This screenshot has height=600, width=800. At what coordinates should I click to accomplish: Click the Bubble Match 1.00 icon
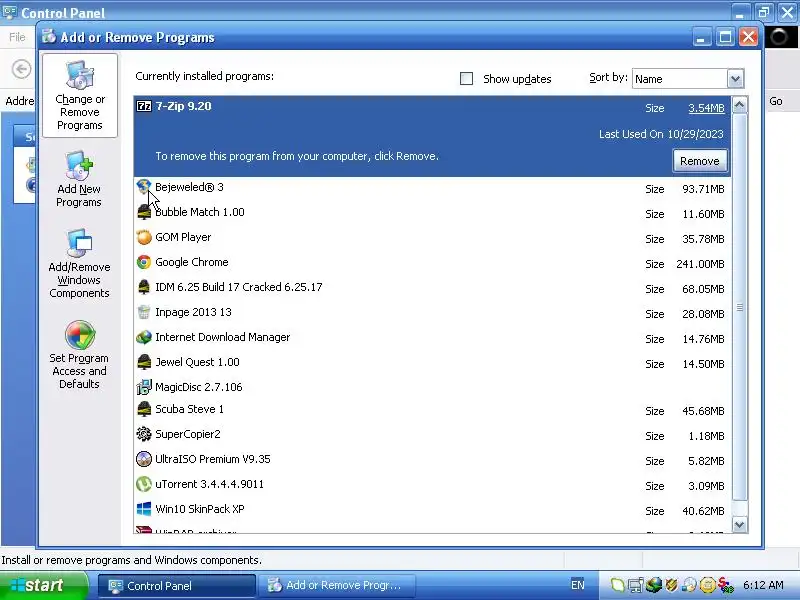(x=144, y=212)
